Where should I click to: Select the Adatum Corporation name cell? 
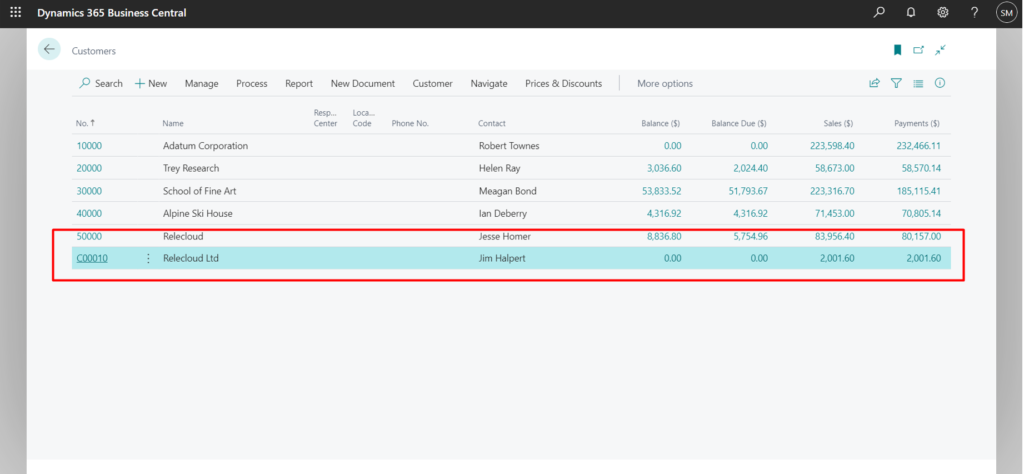click(205, 146)
